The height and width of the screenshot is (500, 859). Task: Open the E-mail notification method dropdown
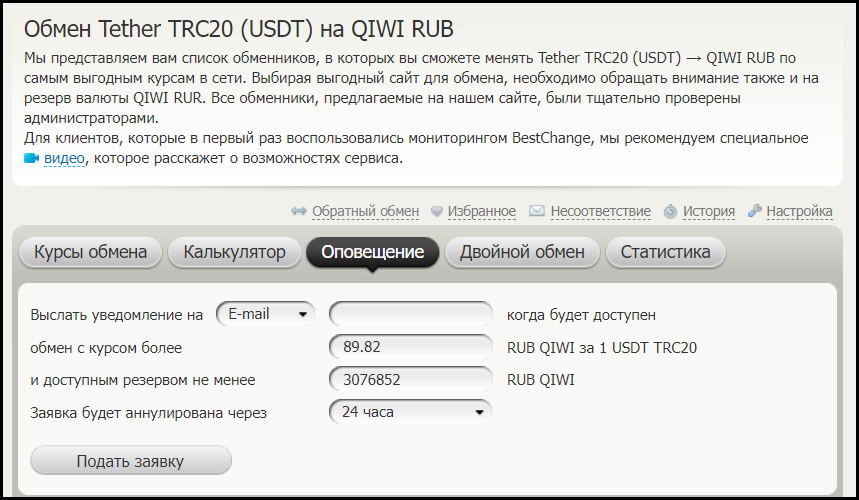click(266, 314)
